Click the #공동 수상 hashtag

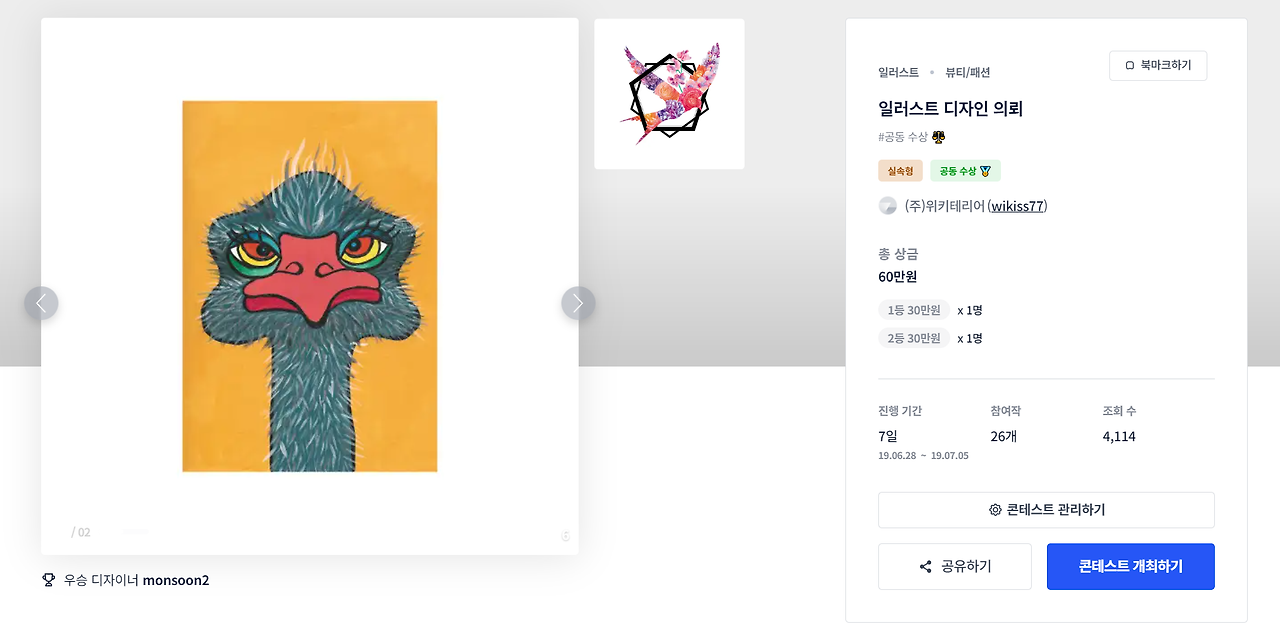coord(903,137)
